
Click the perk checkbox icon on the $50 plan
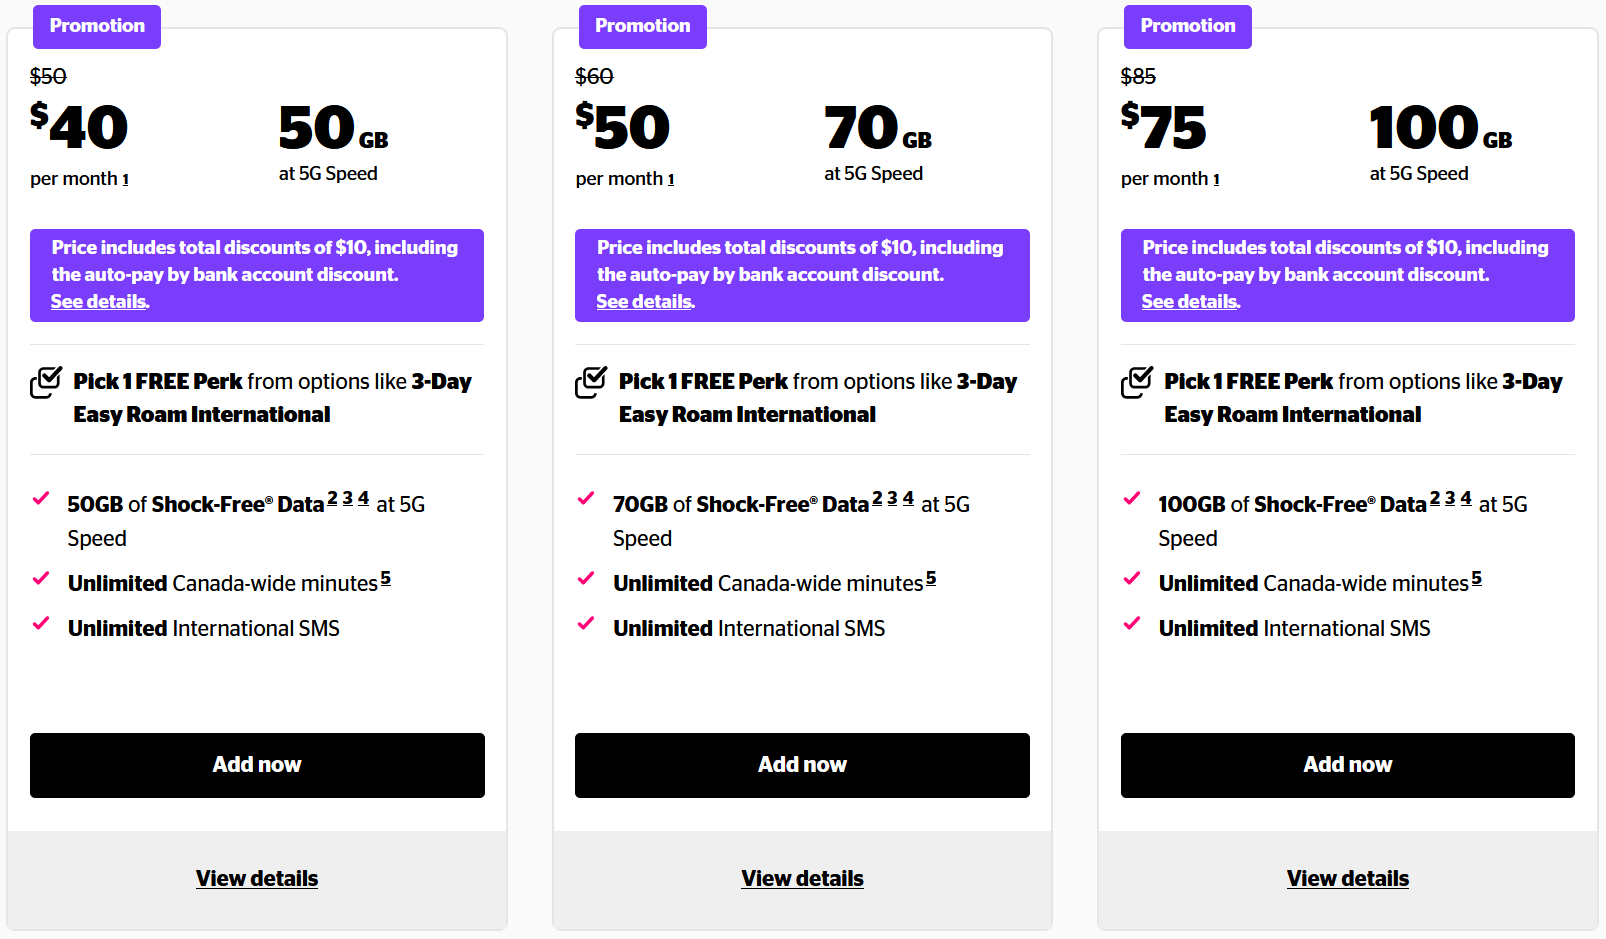[592, 382]
